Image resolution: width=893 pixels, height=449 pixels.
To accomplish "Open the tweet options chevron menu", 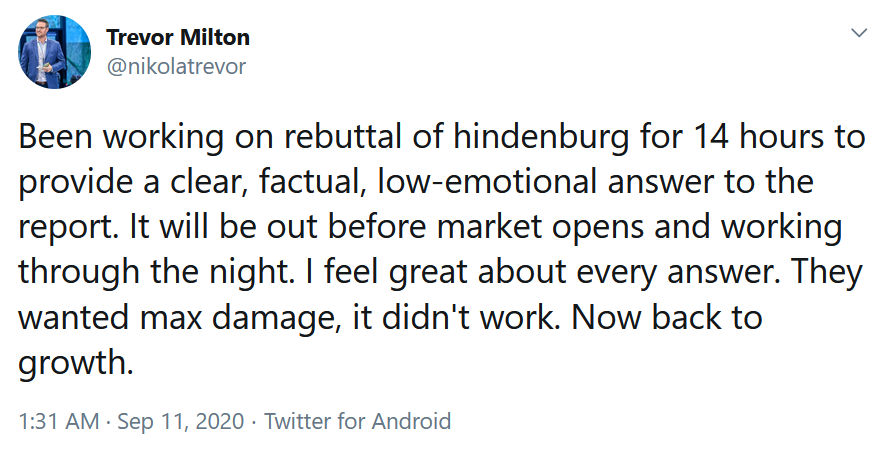I will tap(859, 32).
